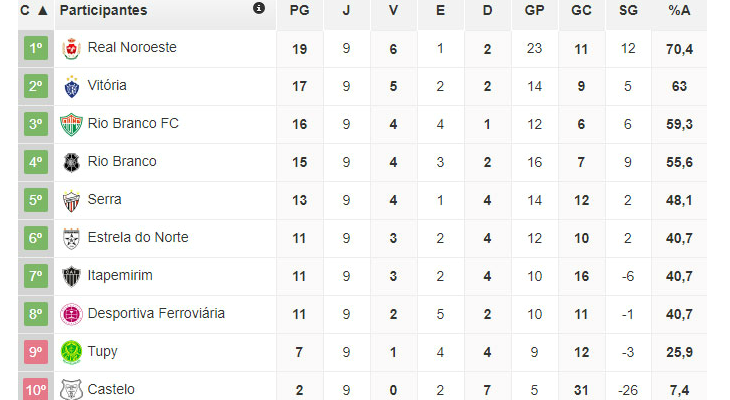Image resolution: width=730 pixels, height=400 pixels.
Task: Open the Desportiva Ferroviária team link
Action: point(156,314)
